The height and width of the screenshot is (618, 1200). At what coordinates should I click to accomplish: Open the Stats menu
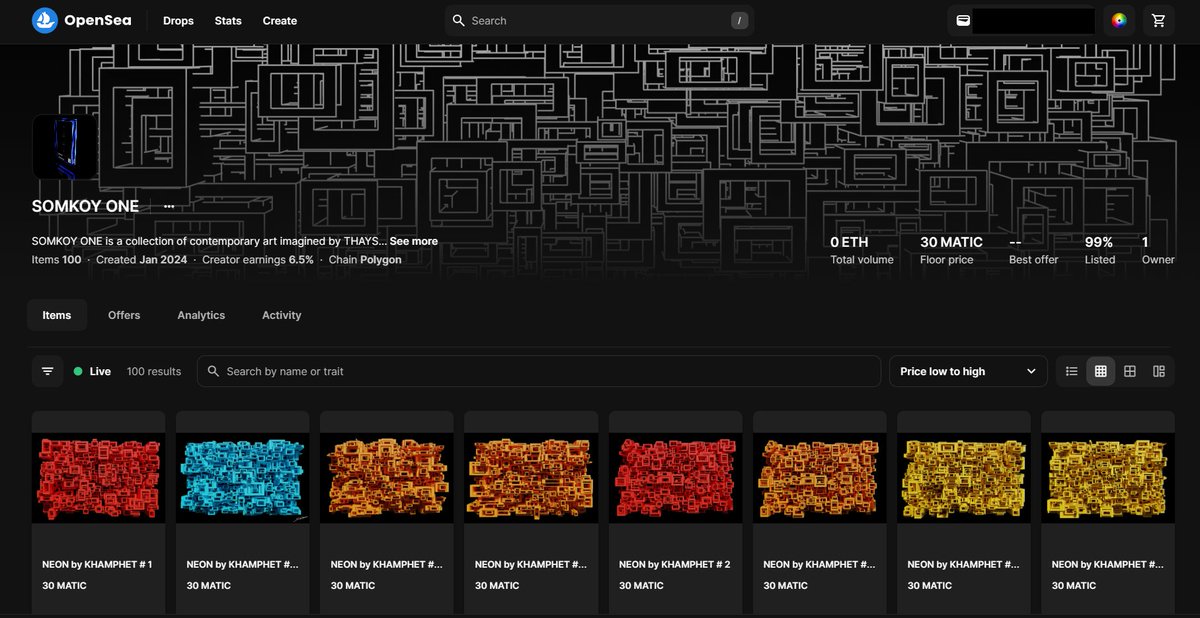coord(228,20)
